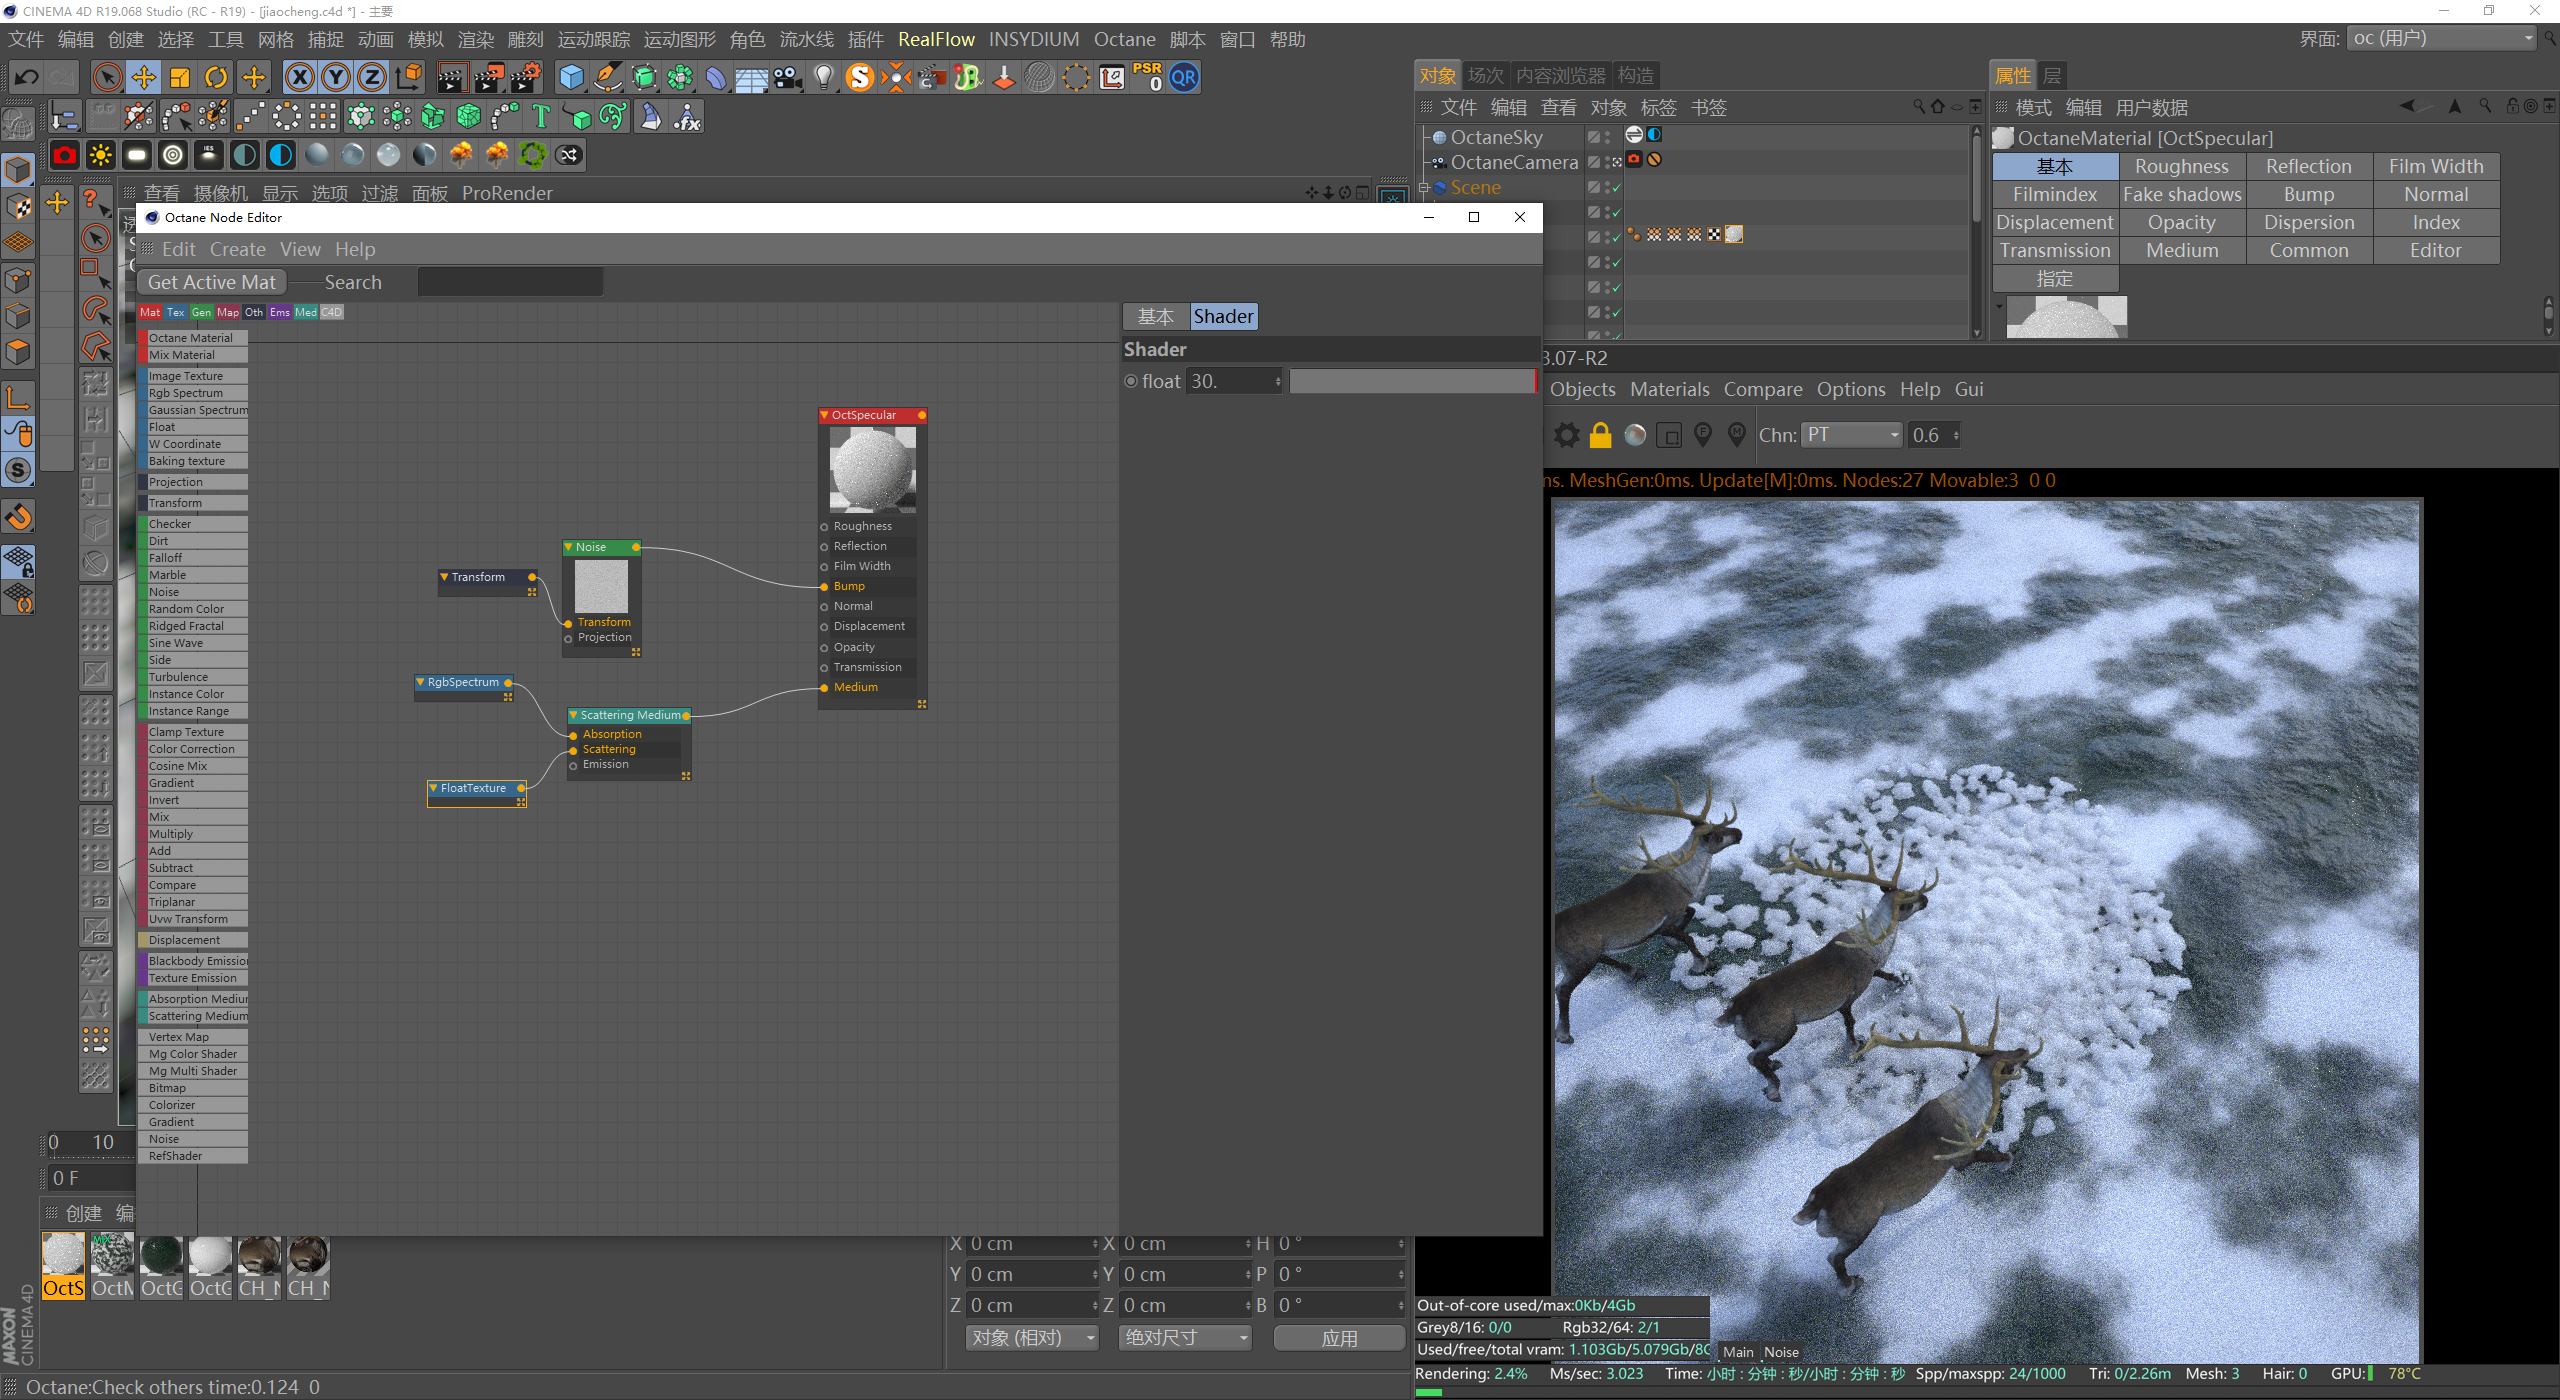The height and width of the screenshot is (1400, 2560).
Task: Toggle Z axis lock
Action: click(372, 77)
